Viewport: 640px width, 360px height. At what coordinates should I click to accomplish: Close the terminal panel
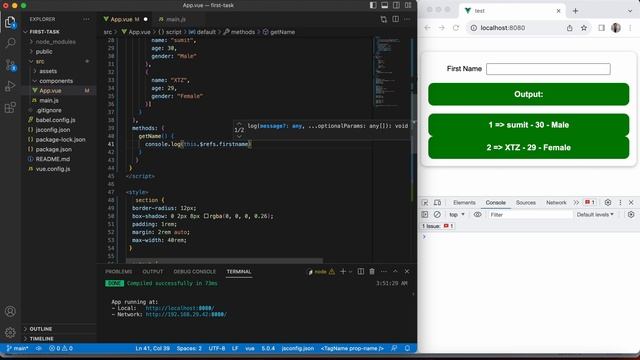tap(407, 271)
